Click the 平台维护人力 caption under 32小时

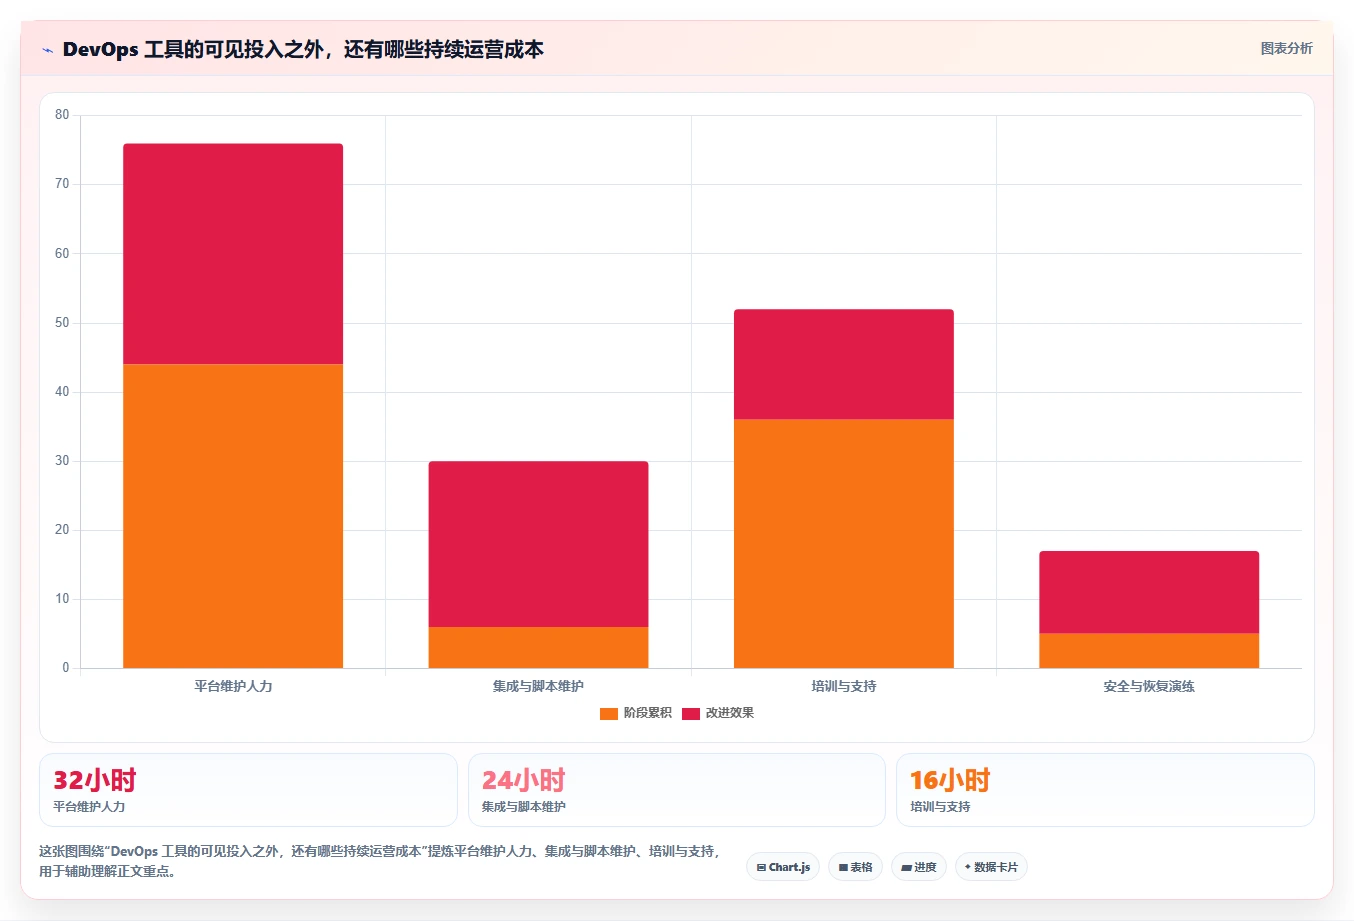tap(89, 806)
